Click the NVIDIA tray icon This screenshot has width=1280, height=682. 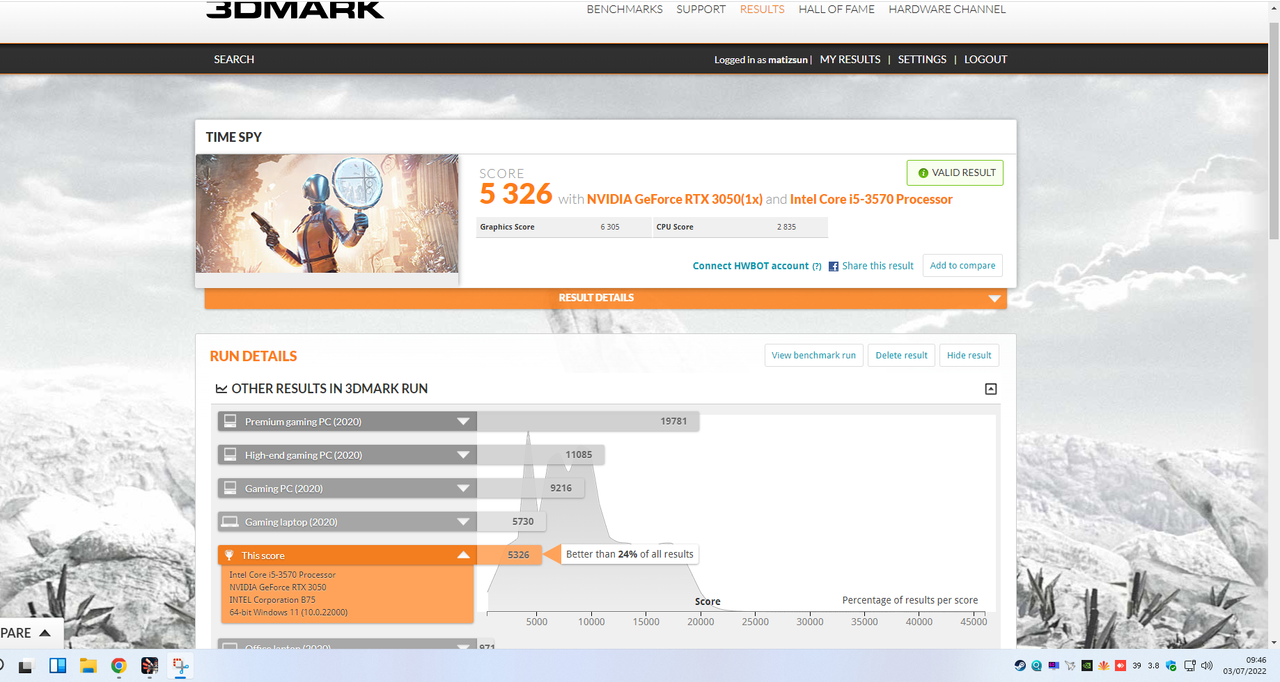point(1087,666)
